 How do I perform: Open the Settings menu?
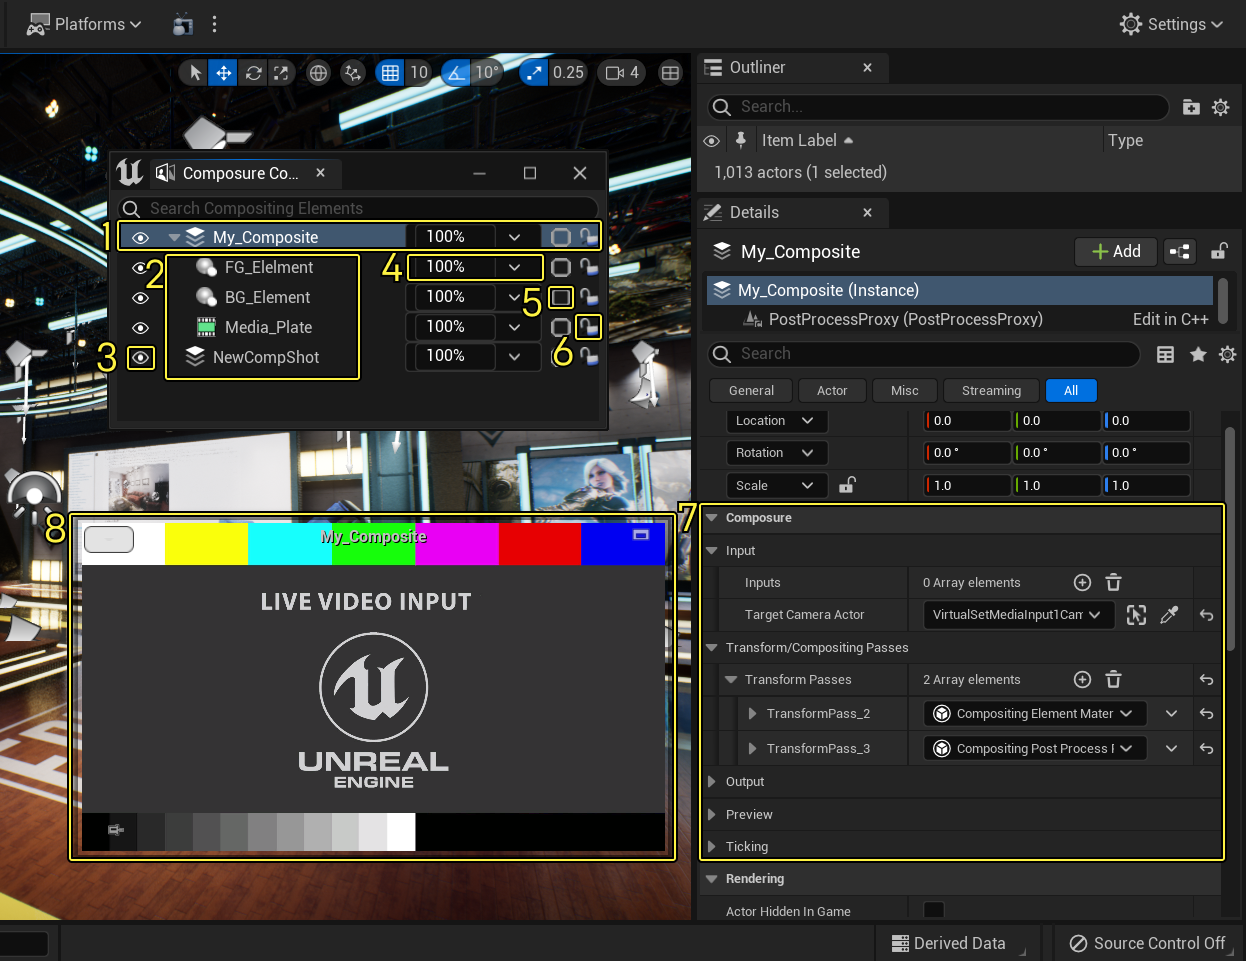tap(1171, 24)
